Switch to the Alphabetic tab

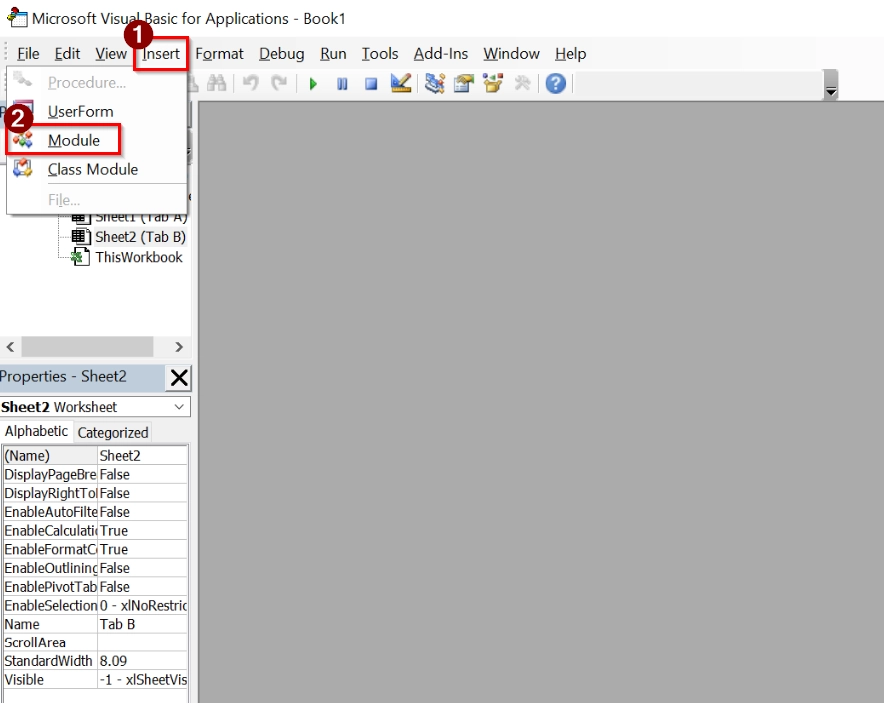[x=36, y=431]
